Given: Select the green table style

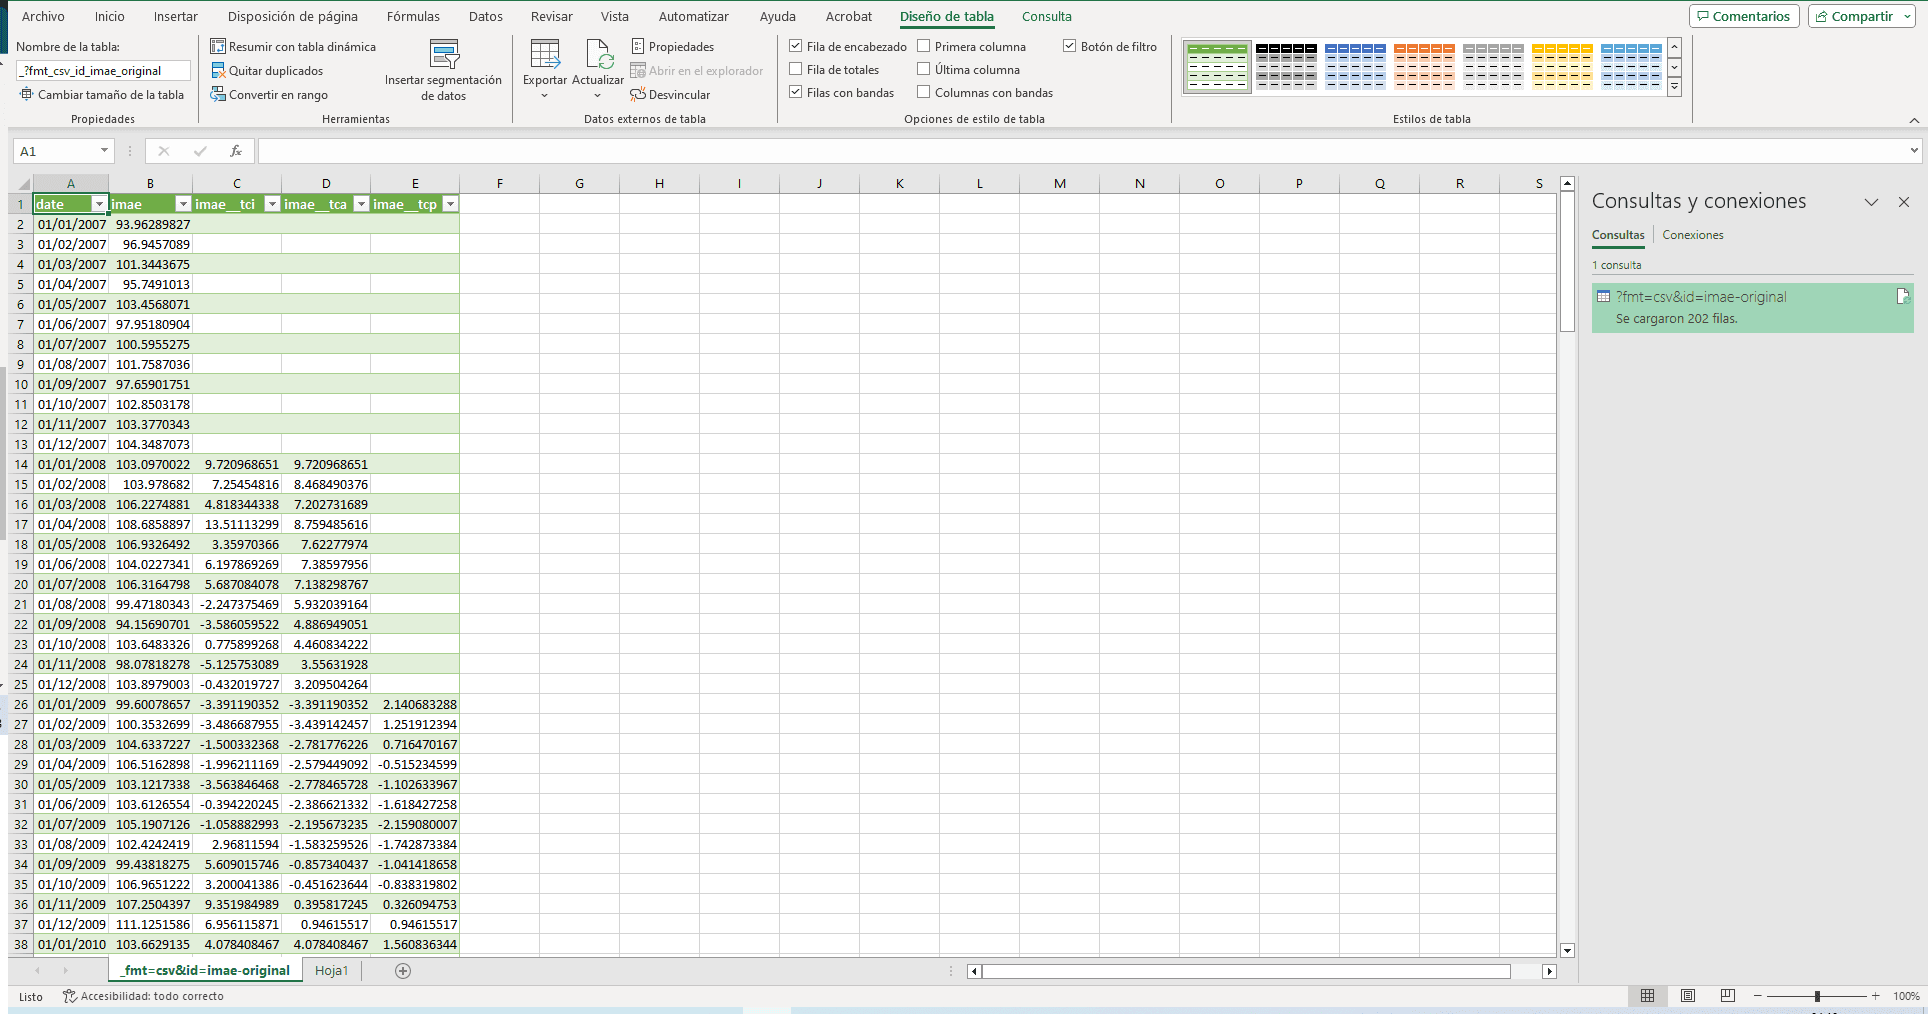Looking at the screenshot, I should coord(1217,67).
